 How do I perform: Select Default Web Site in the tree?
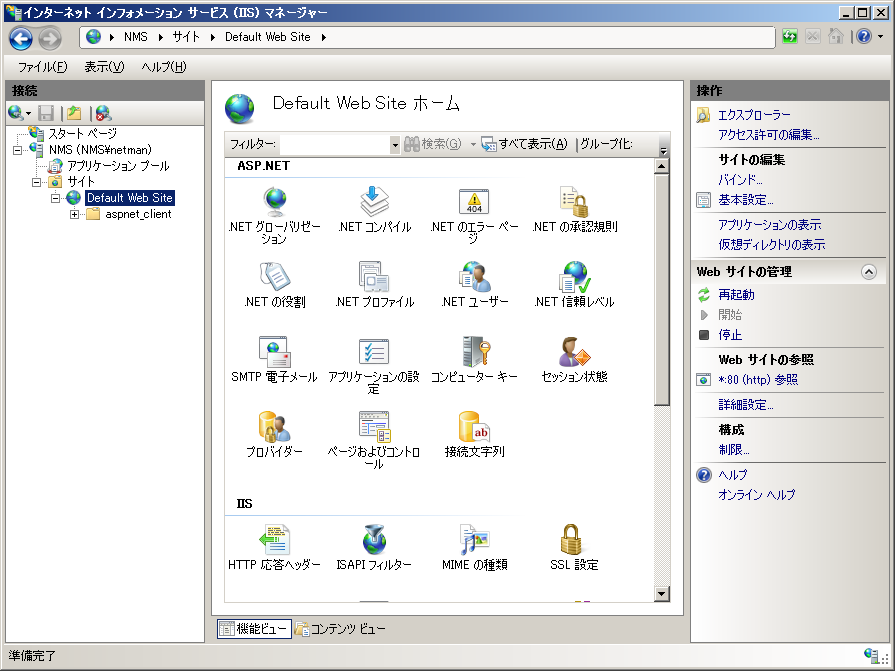[x=130, y=199]
